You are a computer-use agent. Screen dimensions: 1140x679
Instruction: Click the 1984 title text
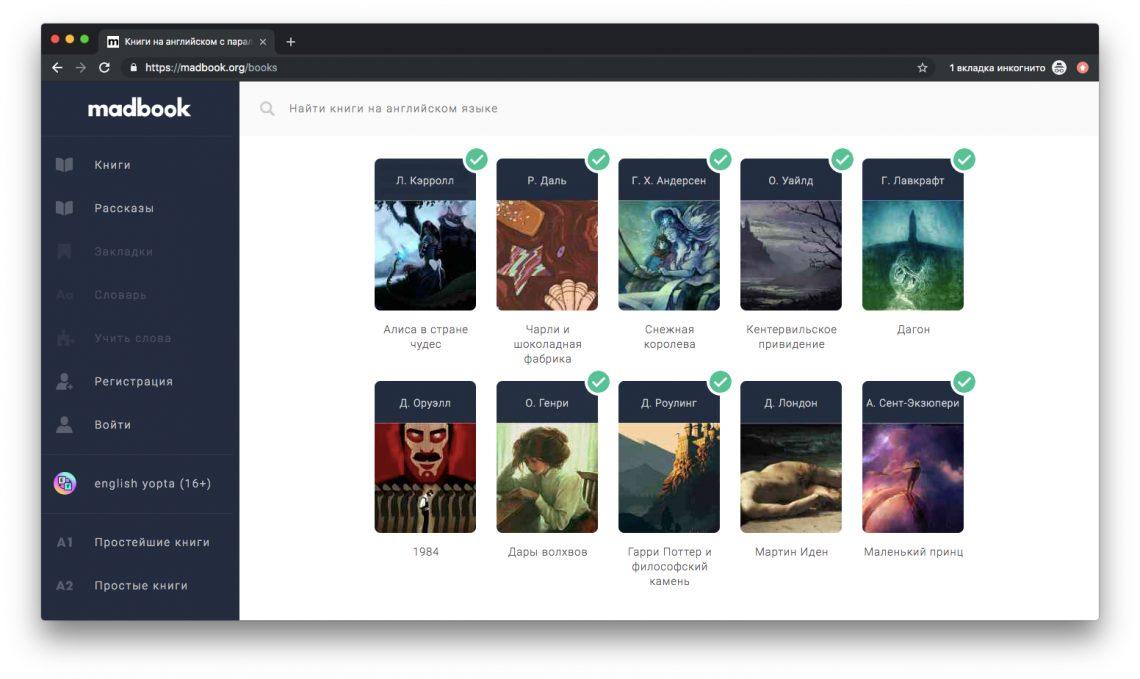pyautogui.click(x=426, y=552)
